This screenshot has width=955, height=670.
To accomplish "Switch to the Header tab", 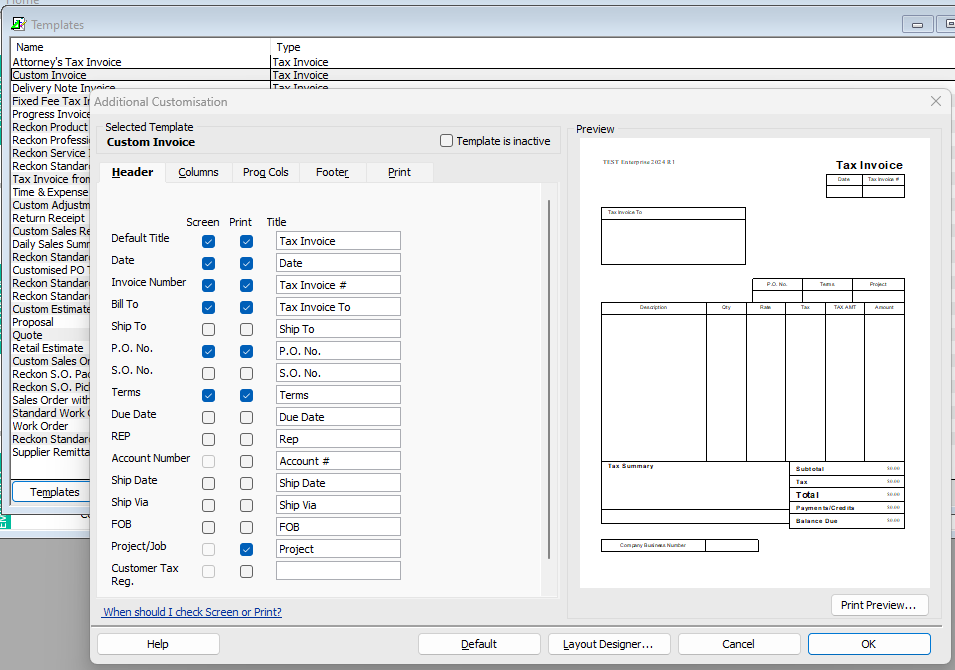I will [132, 172].
